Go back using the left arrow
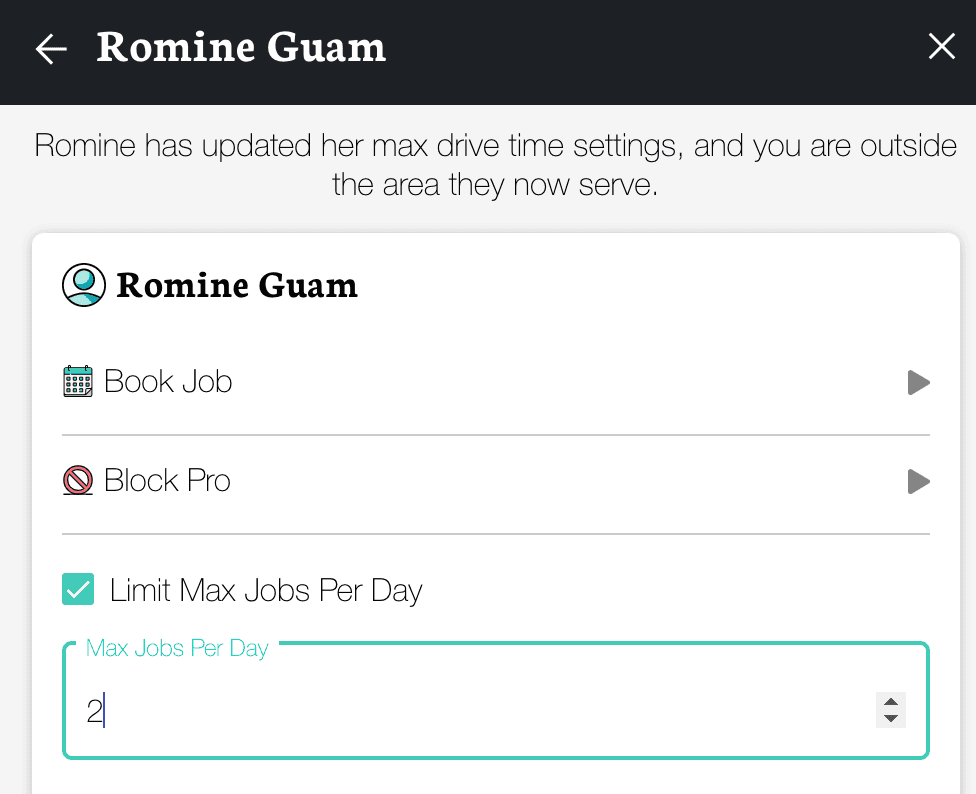This screenshot has height=794, width=976. tap(51, 49)
